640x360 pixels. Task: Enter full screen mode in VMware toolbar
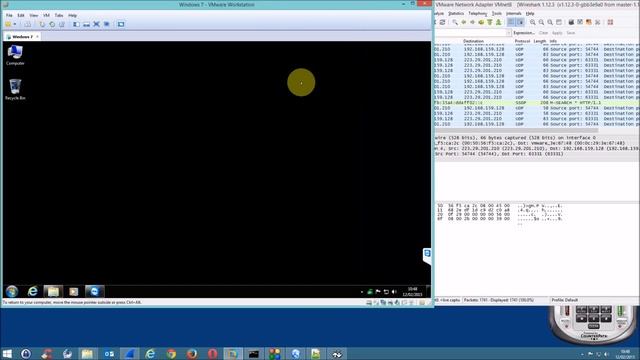(x=96, y=24)
